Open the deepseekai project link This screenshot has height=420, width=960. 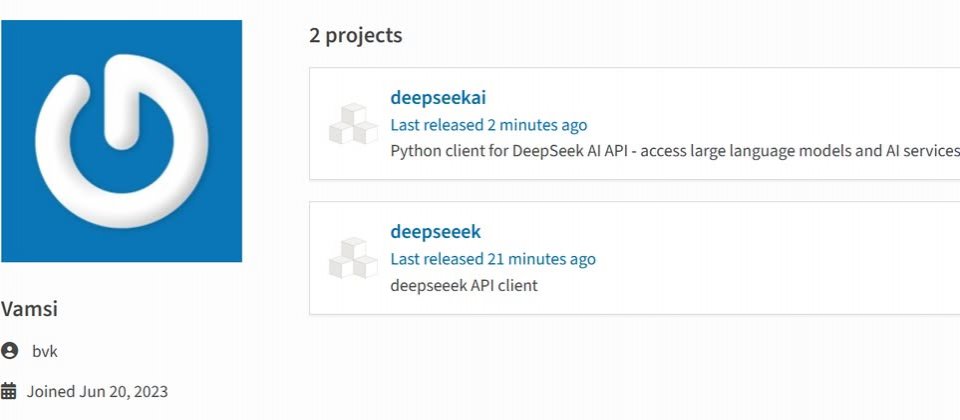click(438, 98)
